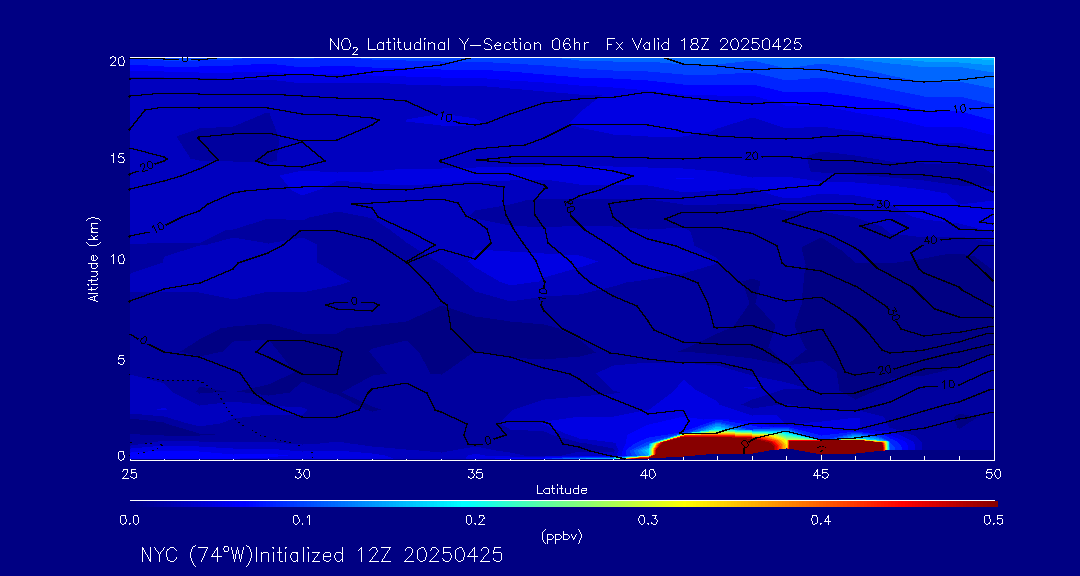Click the latitude tick label 35
This screenshot has height=576, width=1080.
point(475,473)
